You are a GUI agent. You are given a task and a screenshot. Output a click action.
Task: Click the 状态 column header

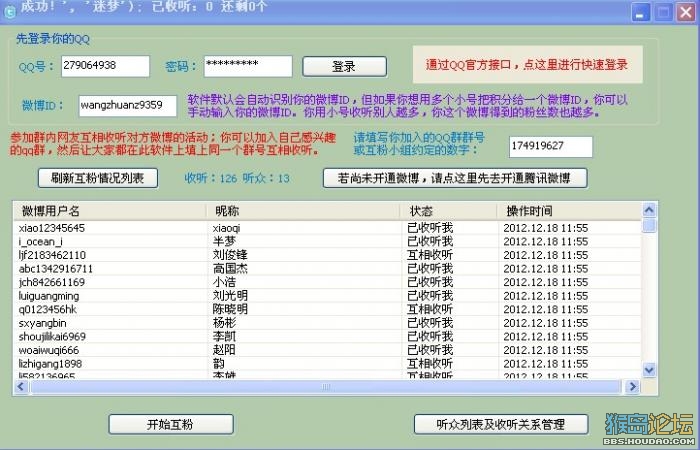[x=448, y=211]
